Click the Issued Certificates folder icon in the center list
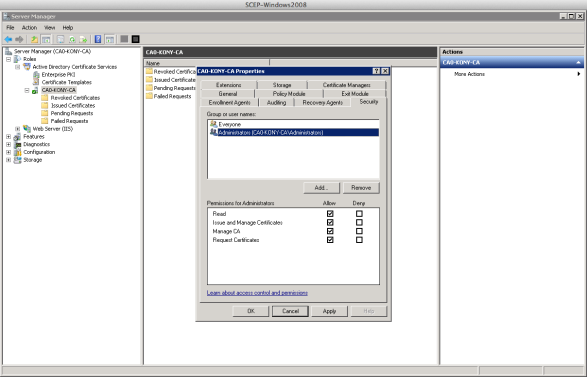The height and width of the screenshot is (377, 587). [x=149, y=80]
